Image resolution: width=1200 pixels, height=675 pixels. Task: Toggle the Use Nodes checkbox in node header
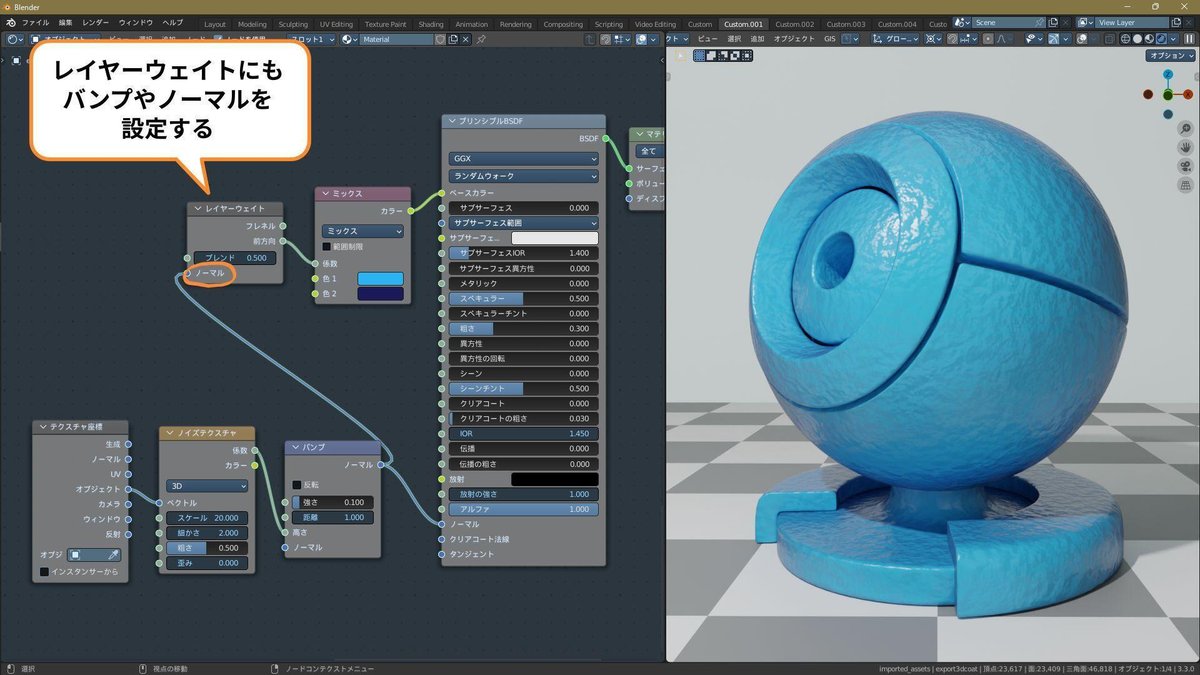point(218,39)
